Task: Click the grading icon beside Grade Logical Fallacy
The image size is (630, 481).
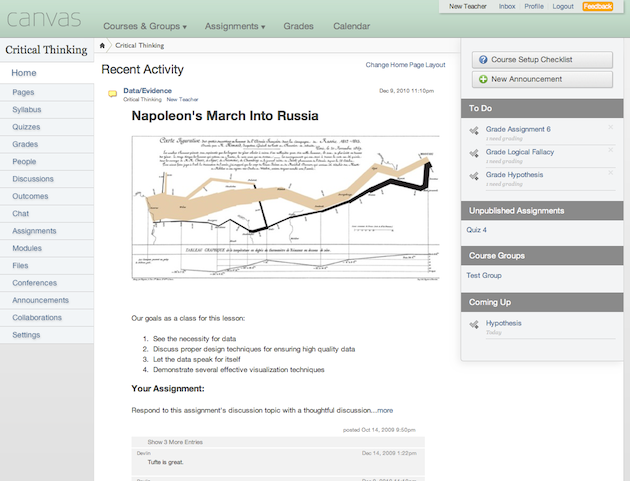Action: point(474,153)
